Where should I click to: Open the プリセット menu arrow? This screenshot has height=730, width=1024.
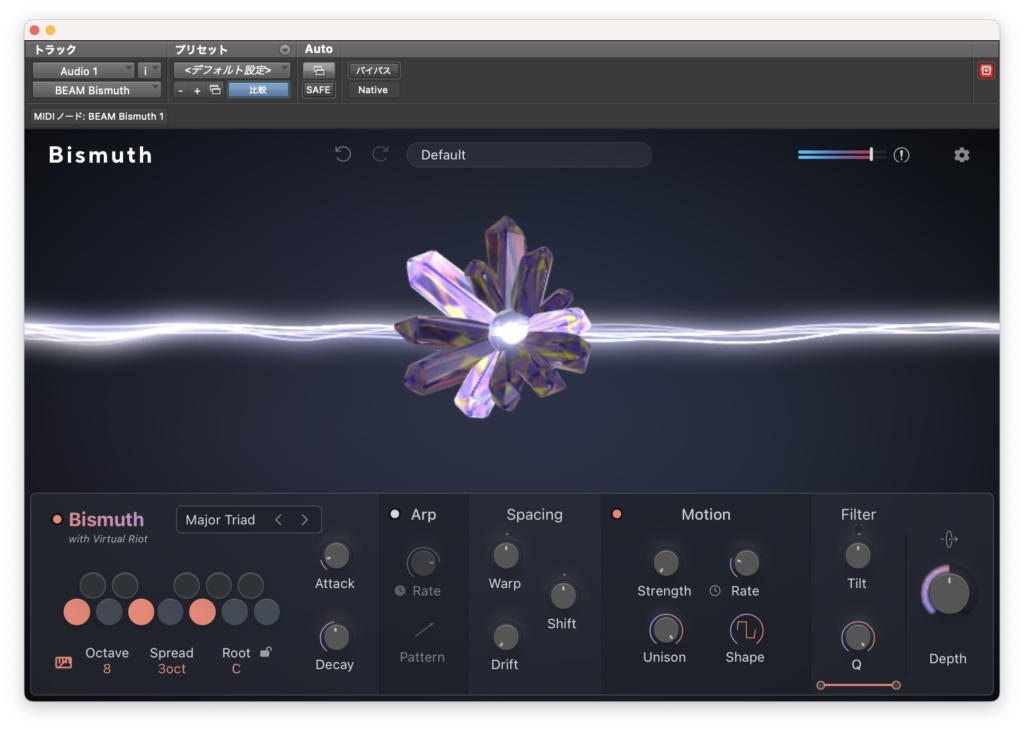tap(285, 50)
